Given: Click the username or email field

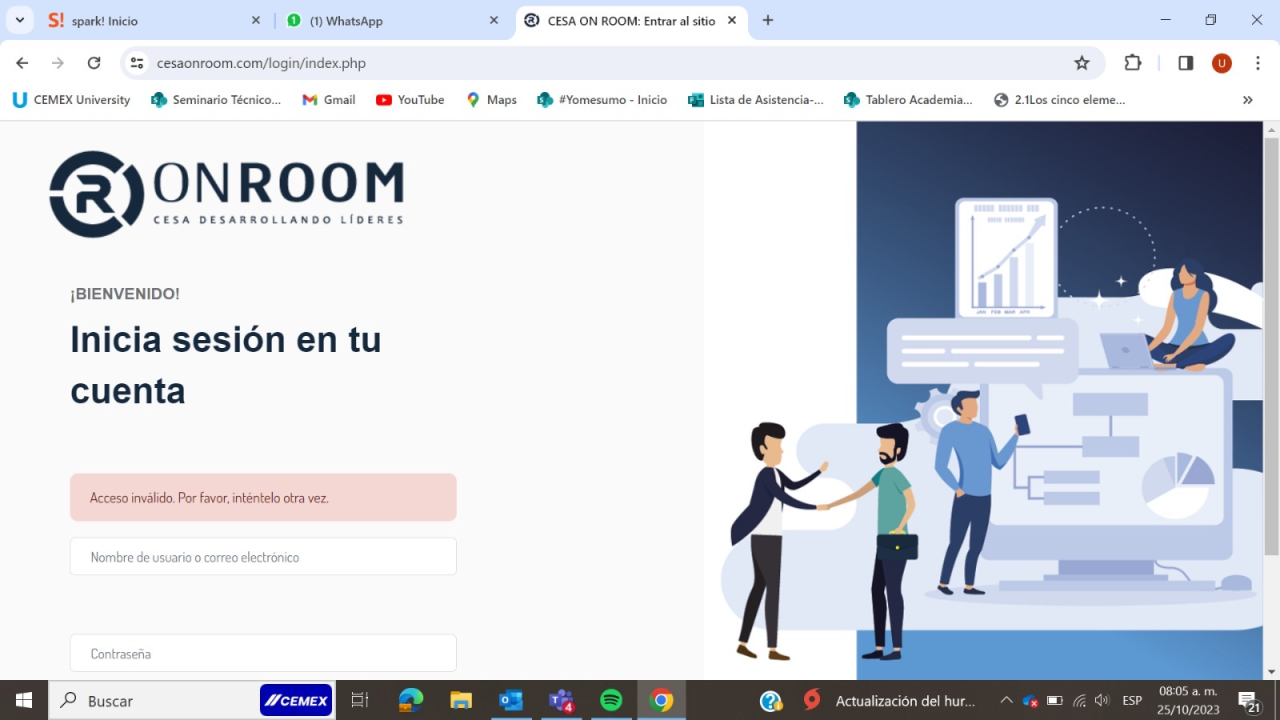Looking at the screenshot, I should pyautogui.click(x=263, y=557).
